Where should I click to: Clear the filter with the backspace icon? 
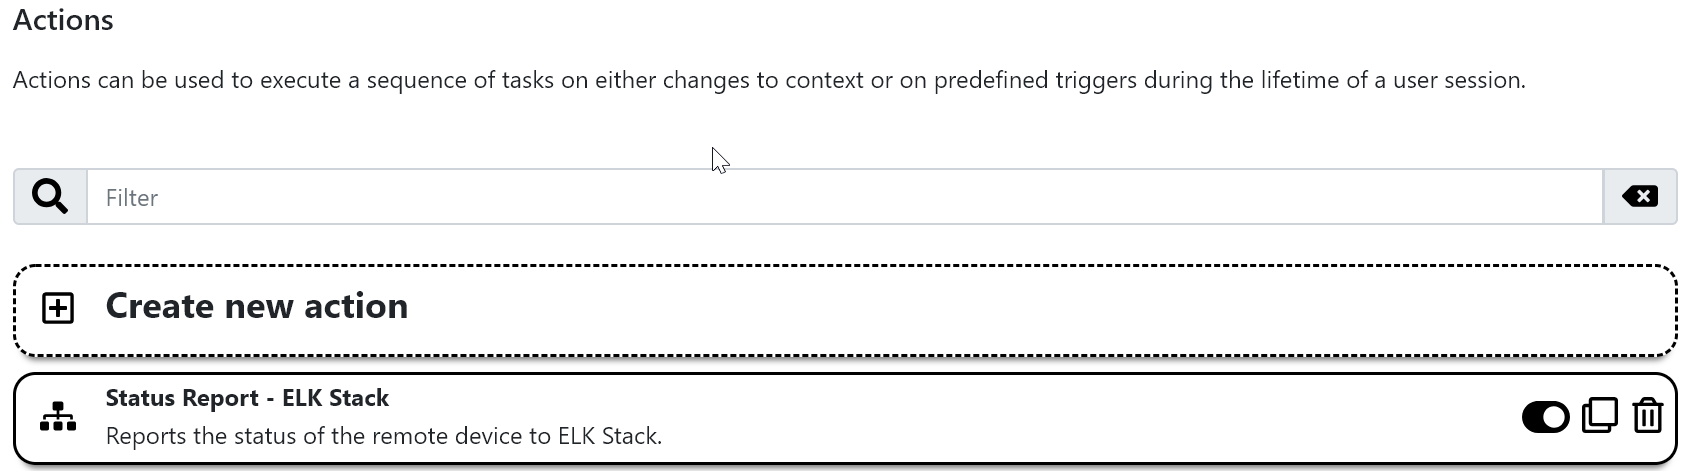(x=1640, y=197)
